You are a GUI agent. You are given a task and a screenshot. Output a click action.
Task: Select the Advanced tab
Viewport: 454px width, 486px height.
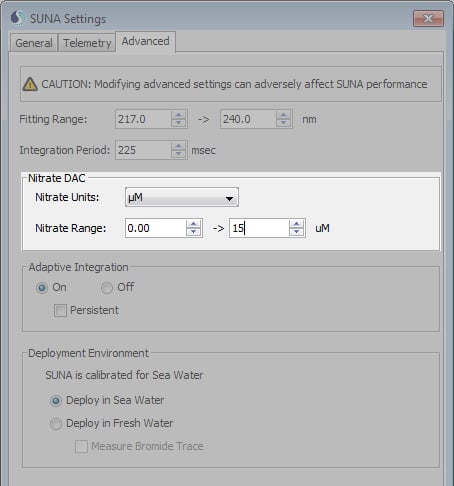(146, 42)
